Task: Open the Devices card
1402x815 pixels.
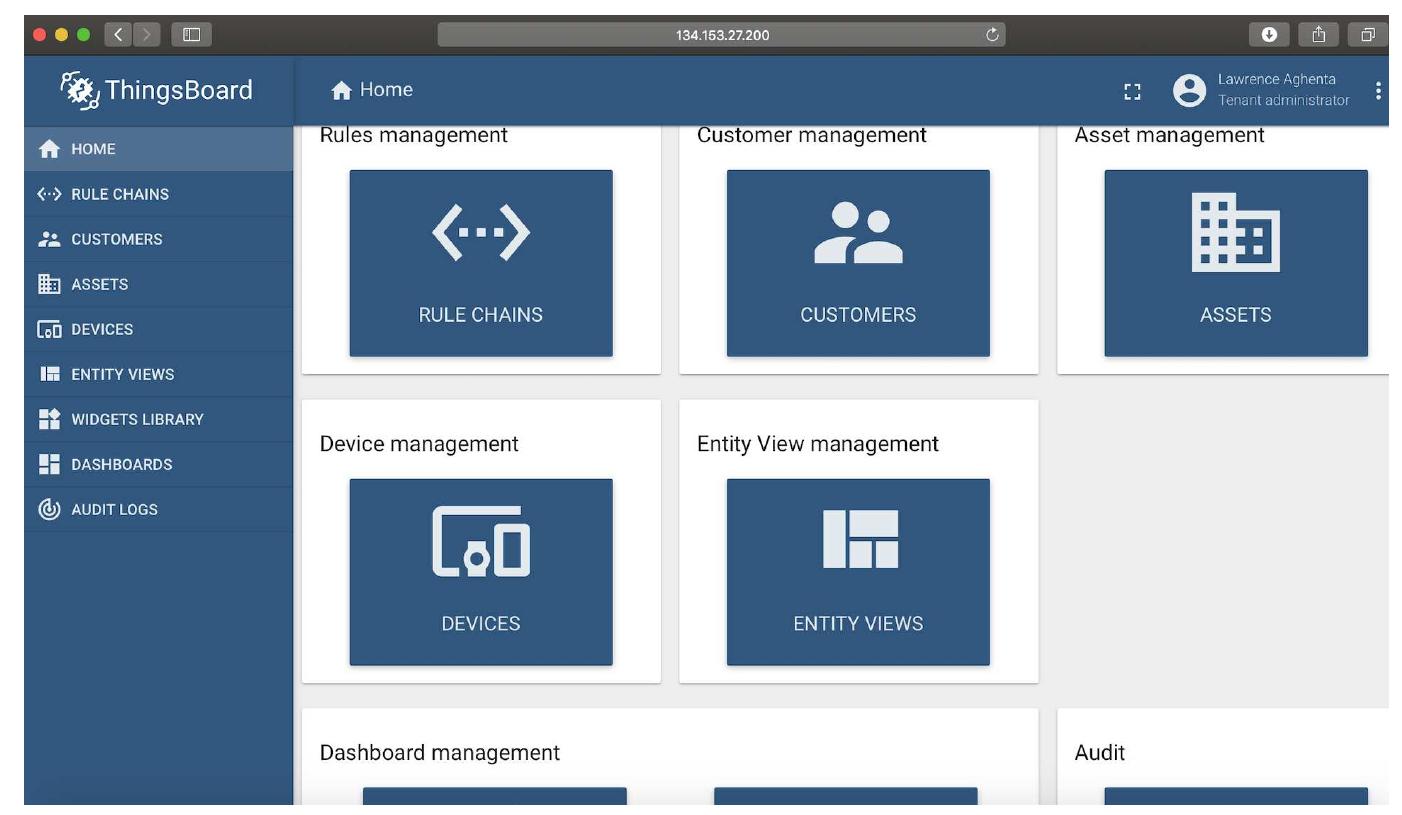Action: point(480,572)
